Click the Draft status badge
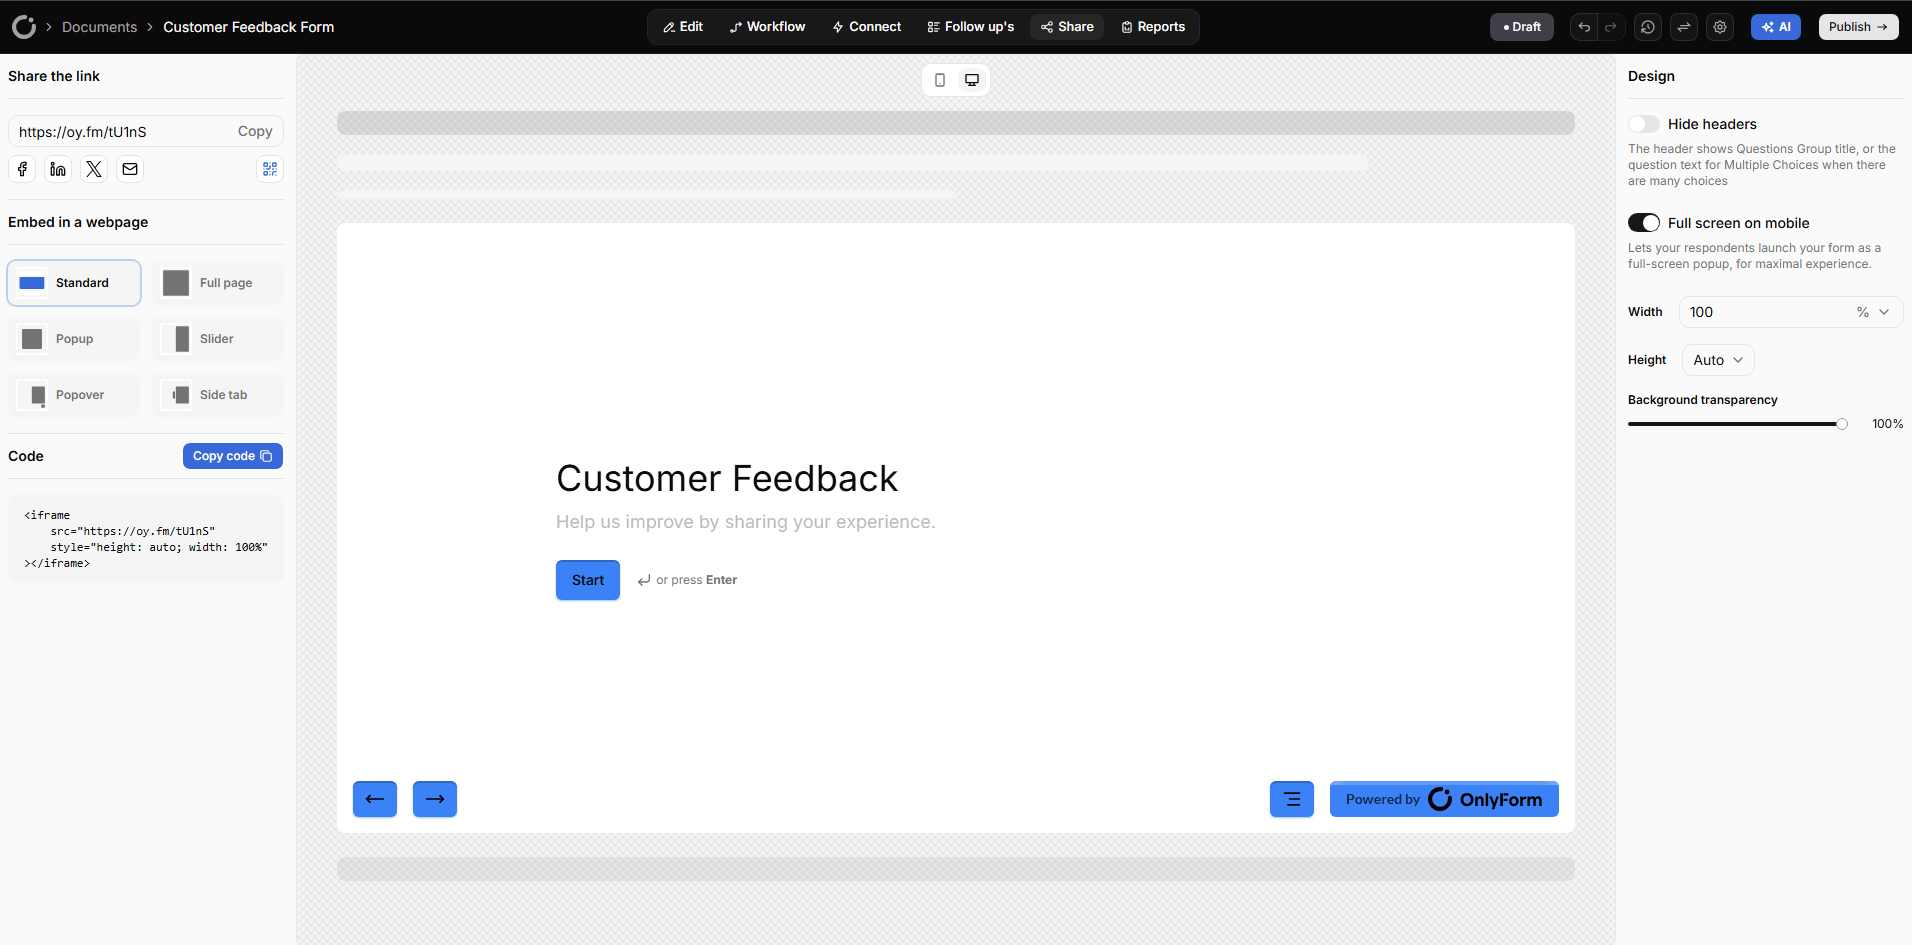1912x945 pixels. tap(1522, 27)
